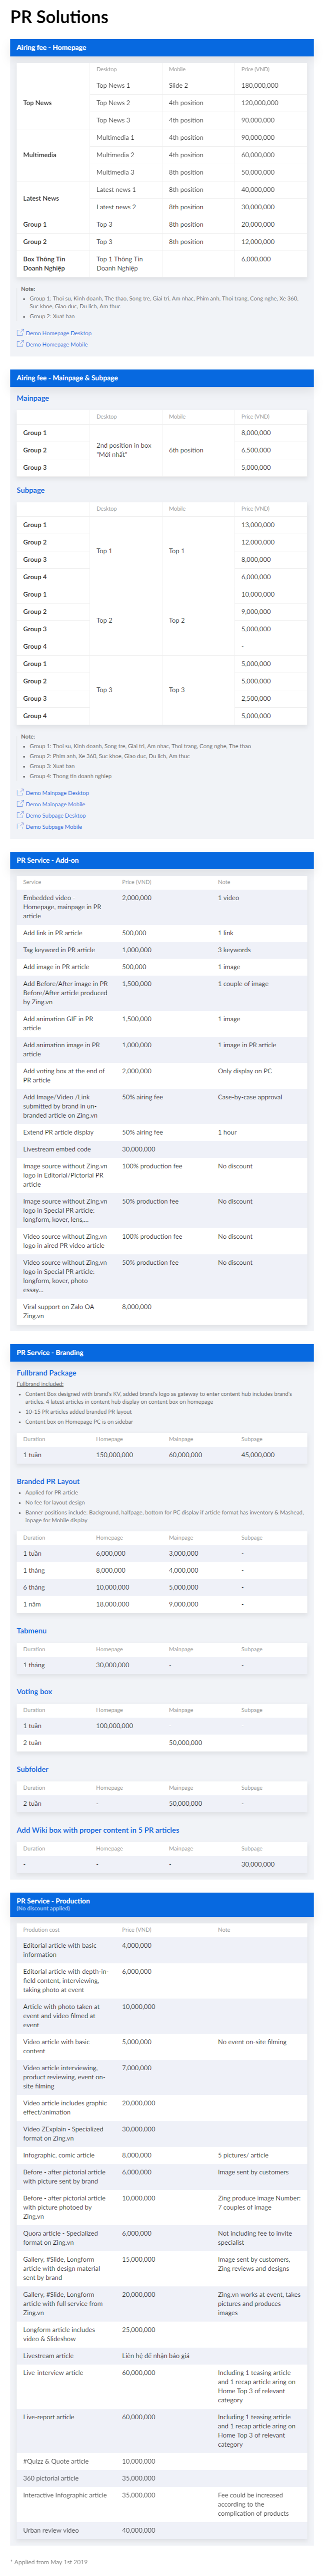334x2576 pixels.
Task: Click the PR Service - Branding section header
Action: tap(167, 1353)
